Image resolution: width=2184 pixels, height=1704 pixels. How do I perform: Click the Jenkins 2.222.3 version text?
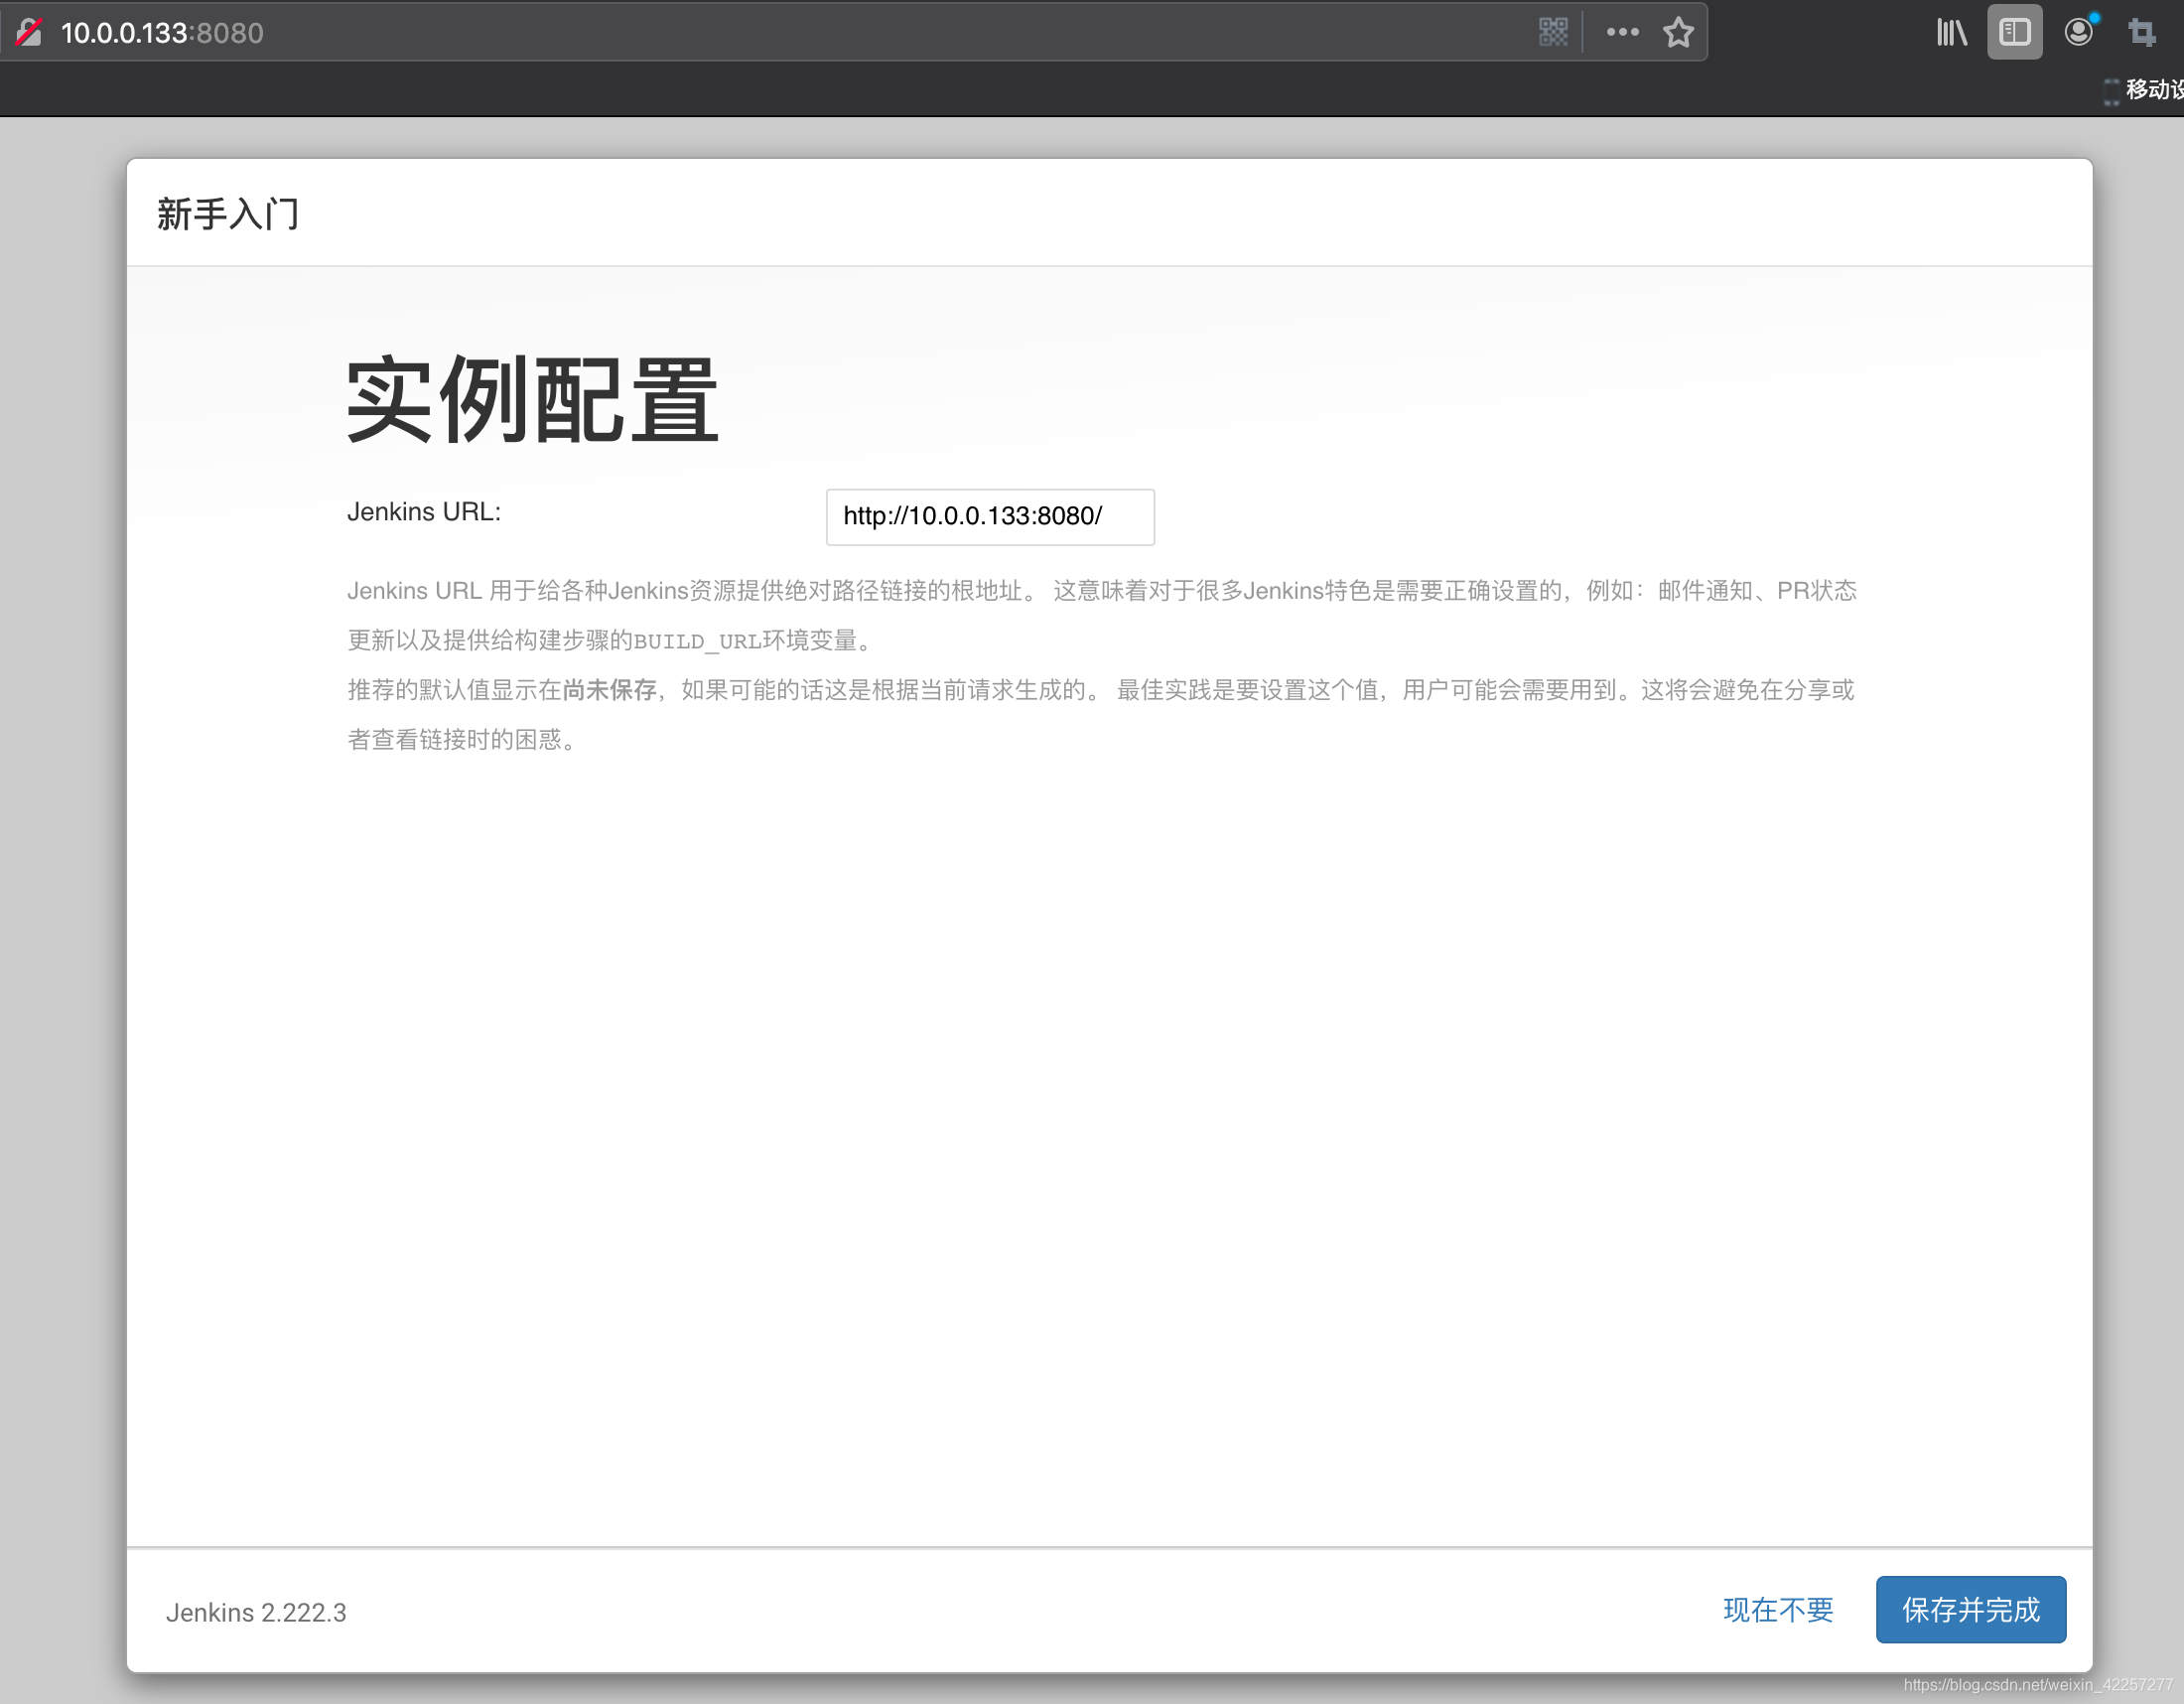click(x=256, y=1612)
